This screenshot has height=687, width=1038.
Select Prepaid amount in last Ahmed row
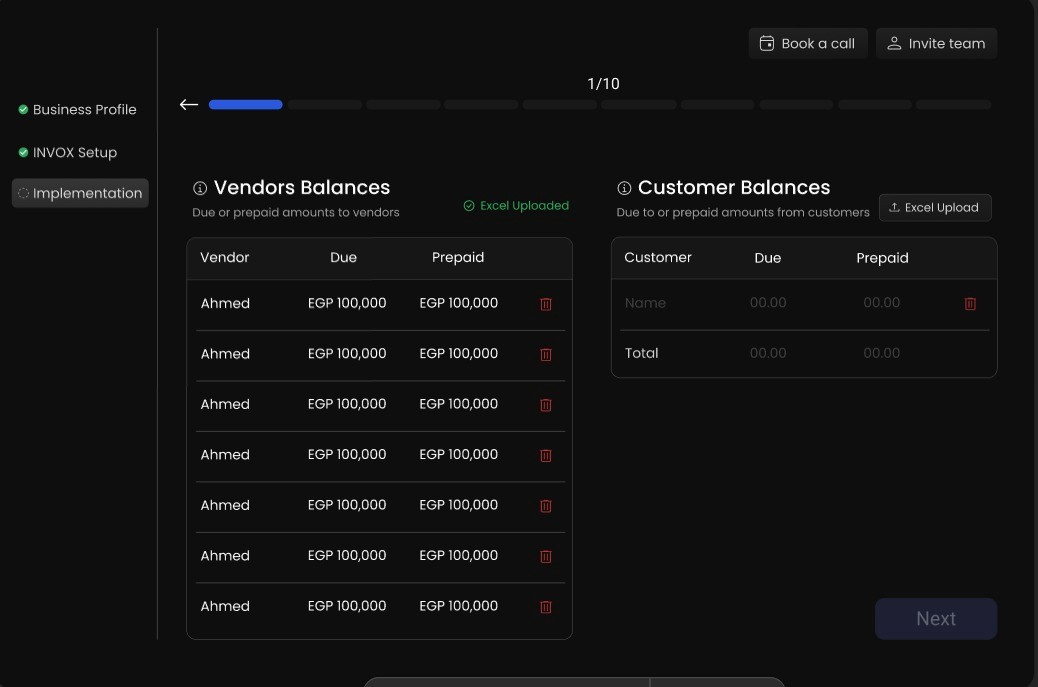(459, 606)
